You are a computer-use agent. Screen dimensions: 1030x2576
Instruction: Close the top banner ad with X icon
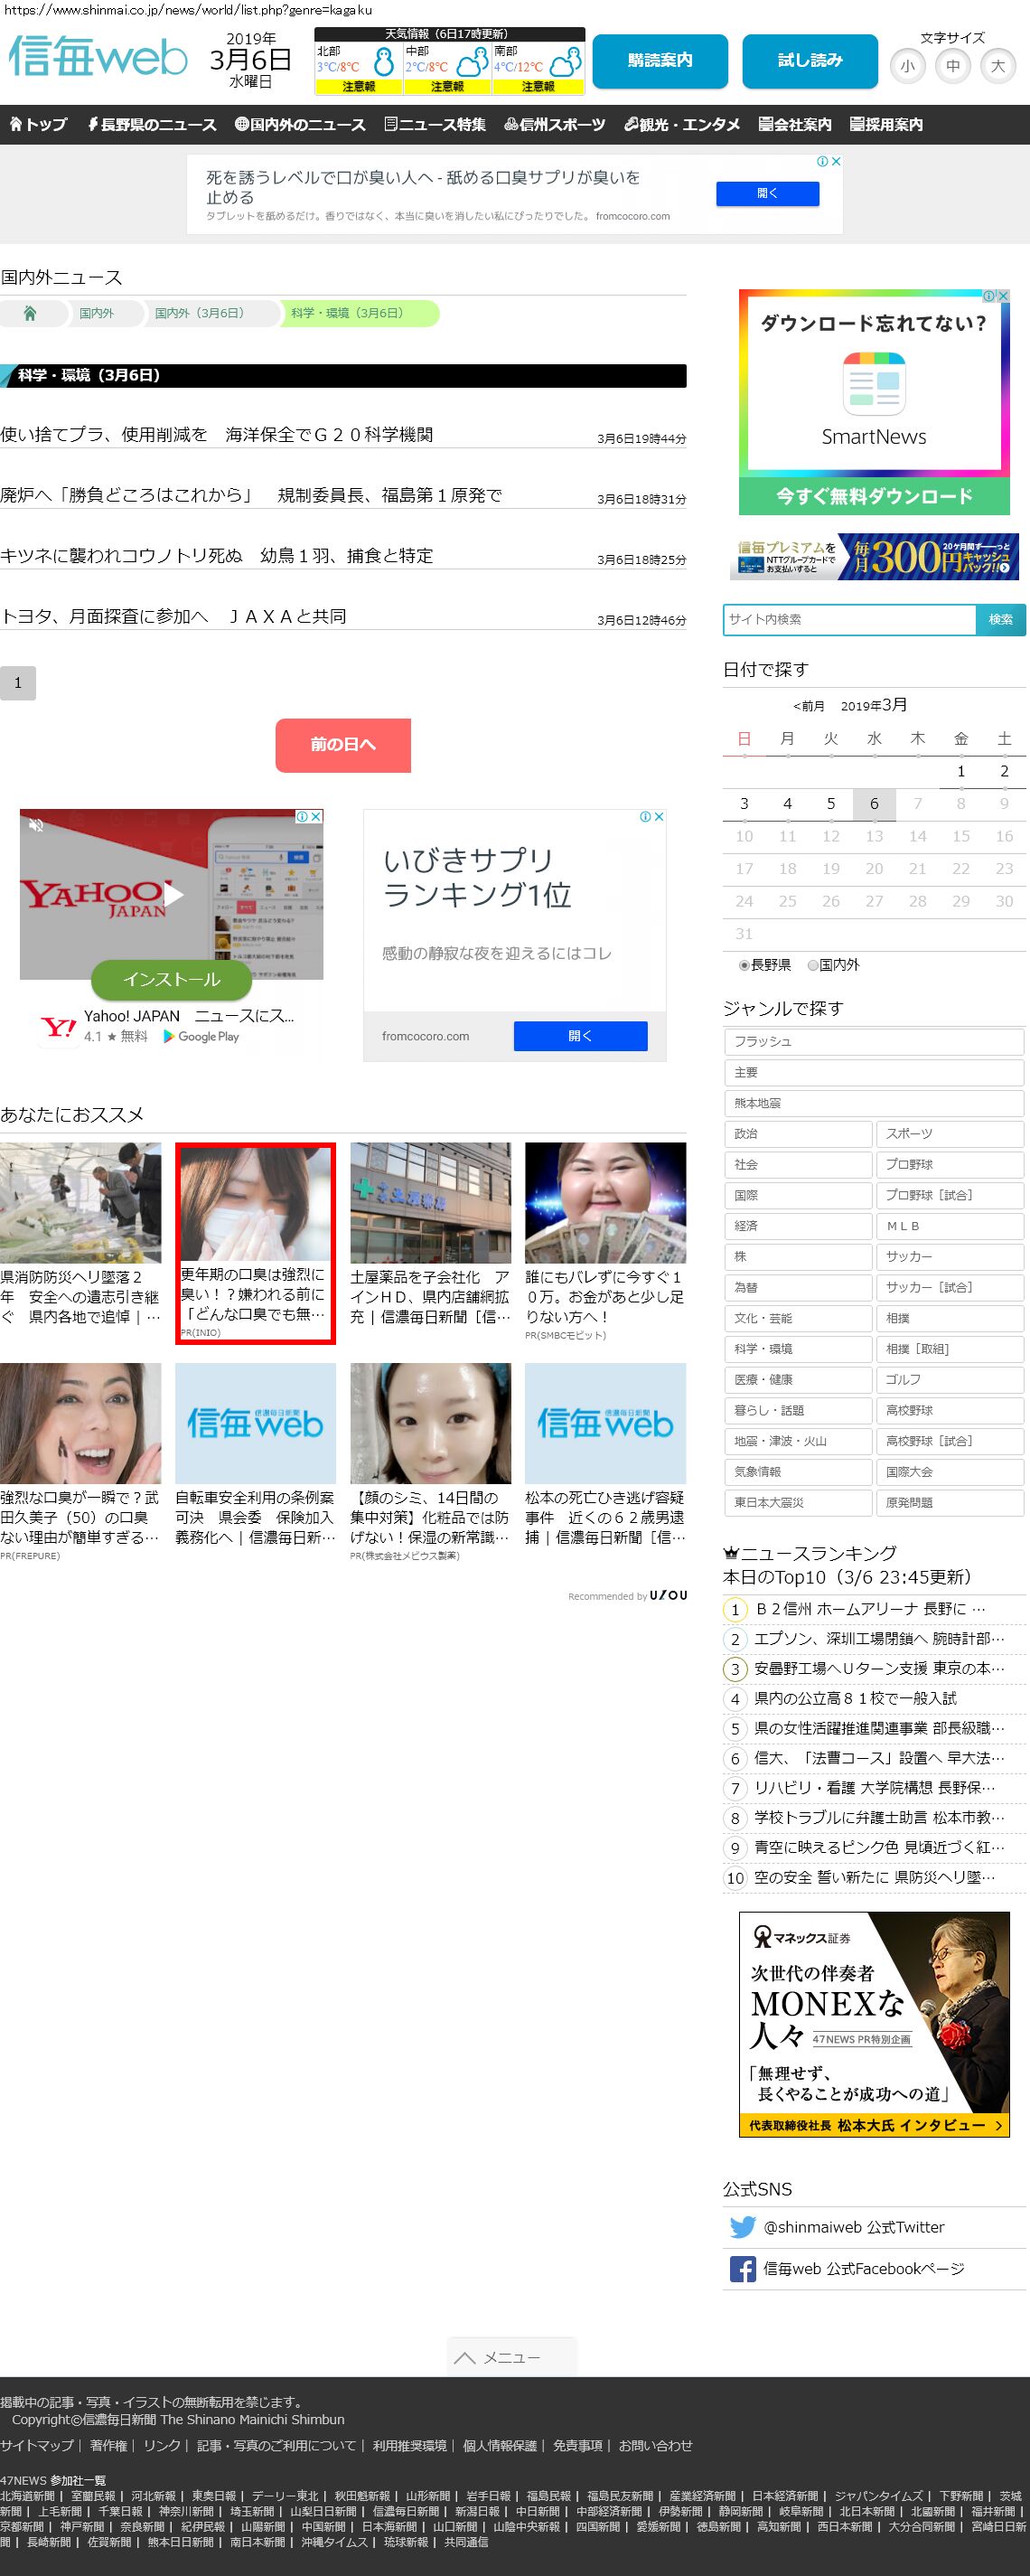(836, 161)
